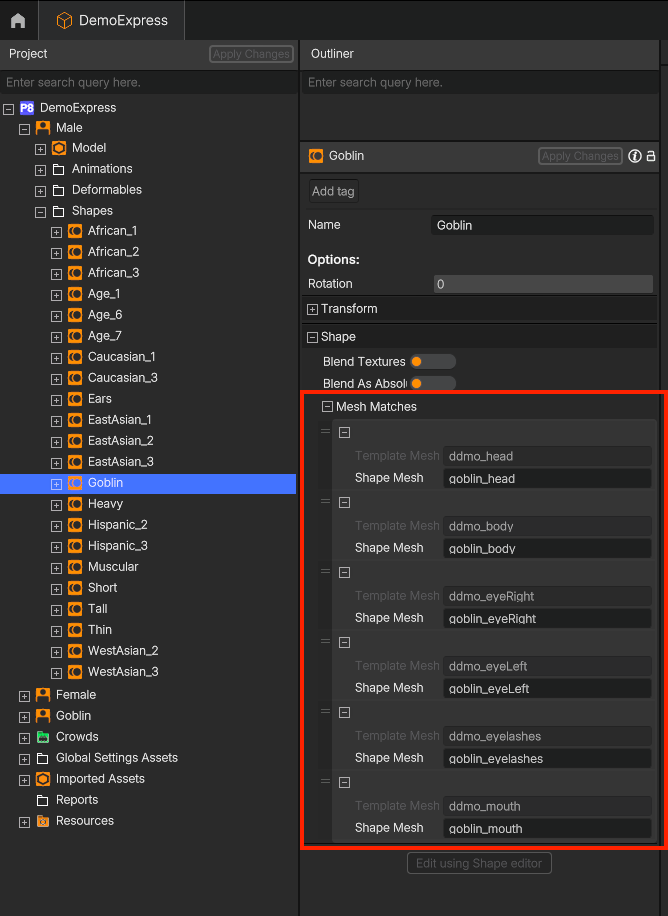Click the goblin_head Shape Mesh field
This screenshot has width=668, height=916.
point(547,478)
